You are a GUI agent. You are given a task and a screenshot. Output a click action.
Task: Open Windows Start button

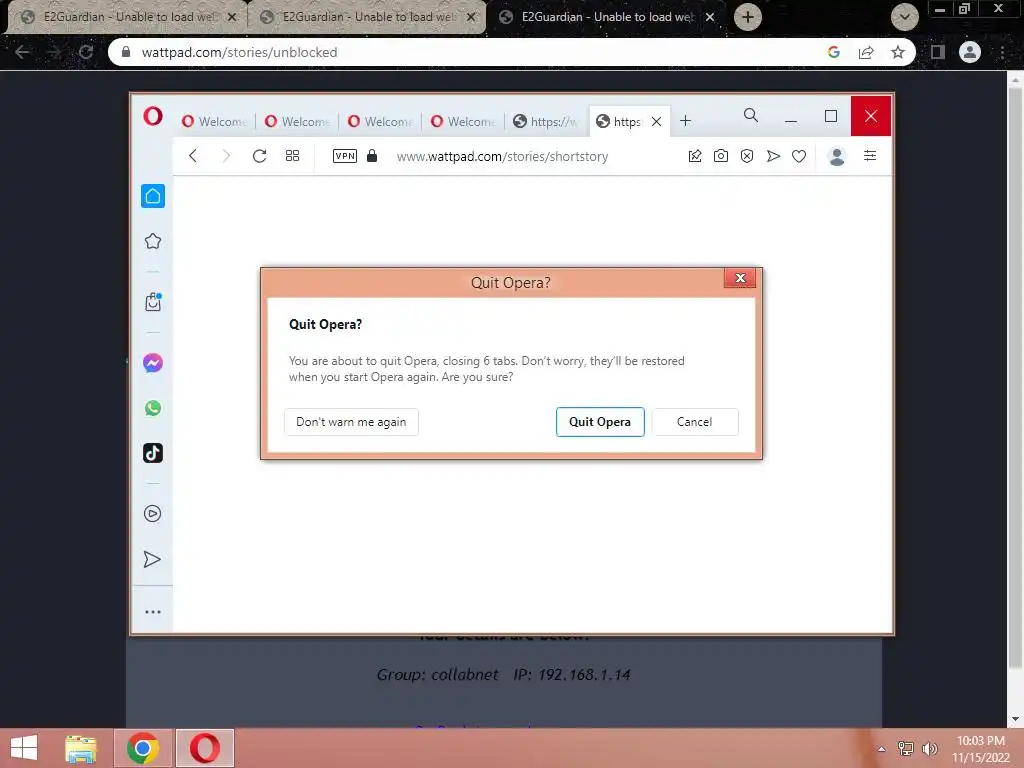(24, 748)
